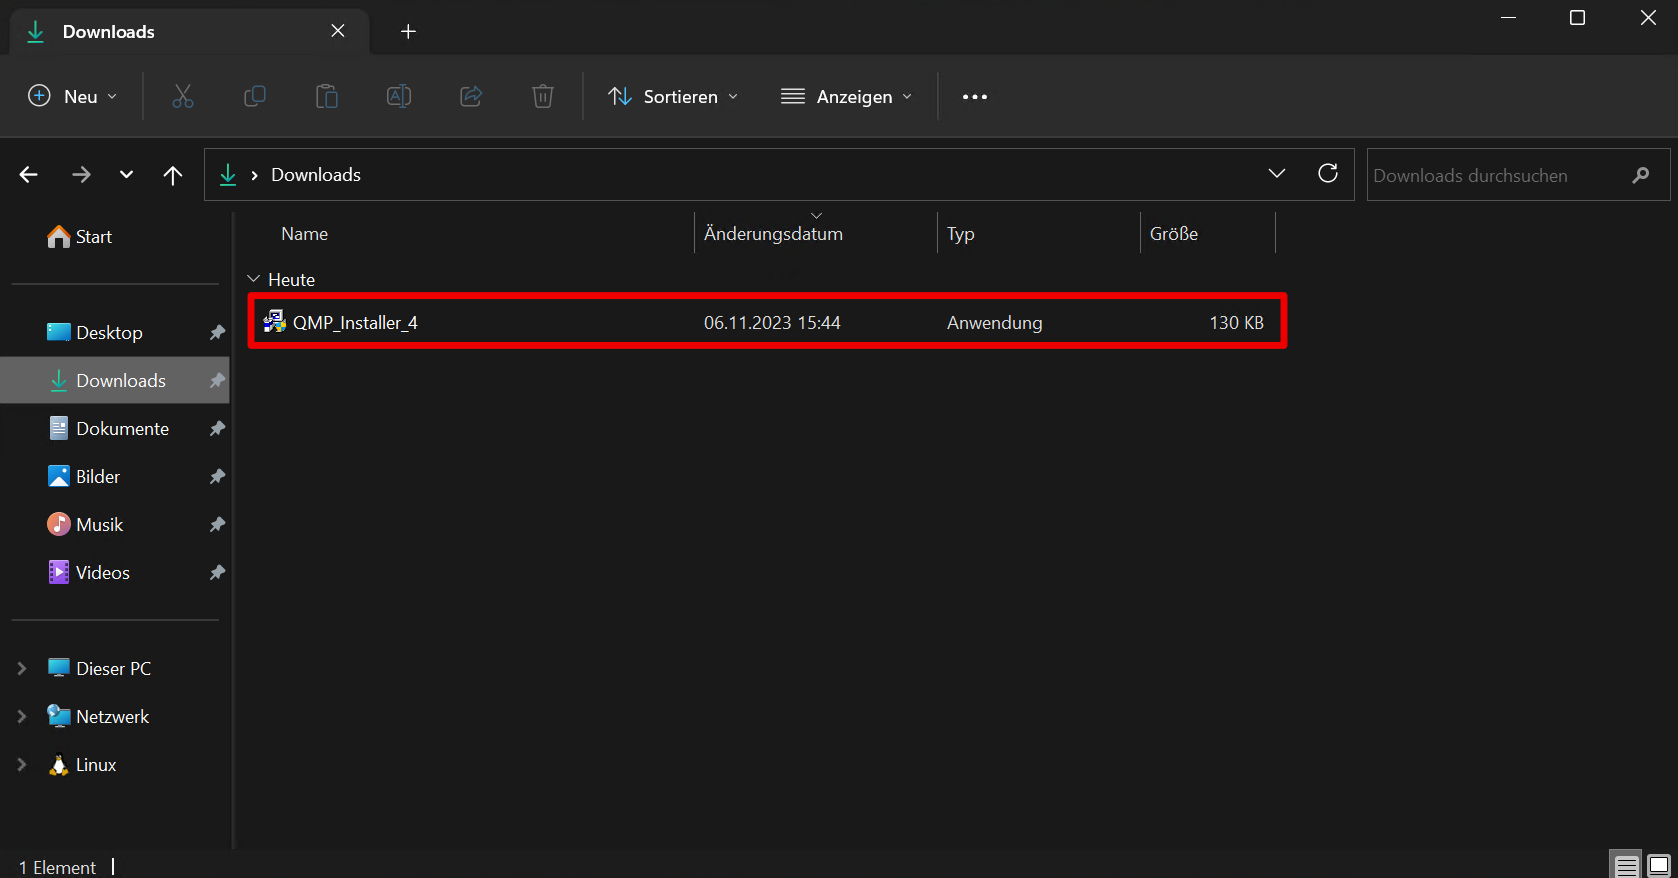Open the Neu menu
This screenshot has height=878, width=1678.
point(71,96)
